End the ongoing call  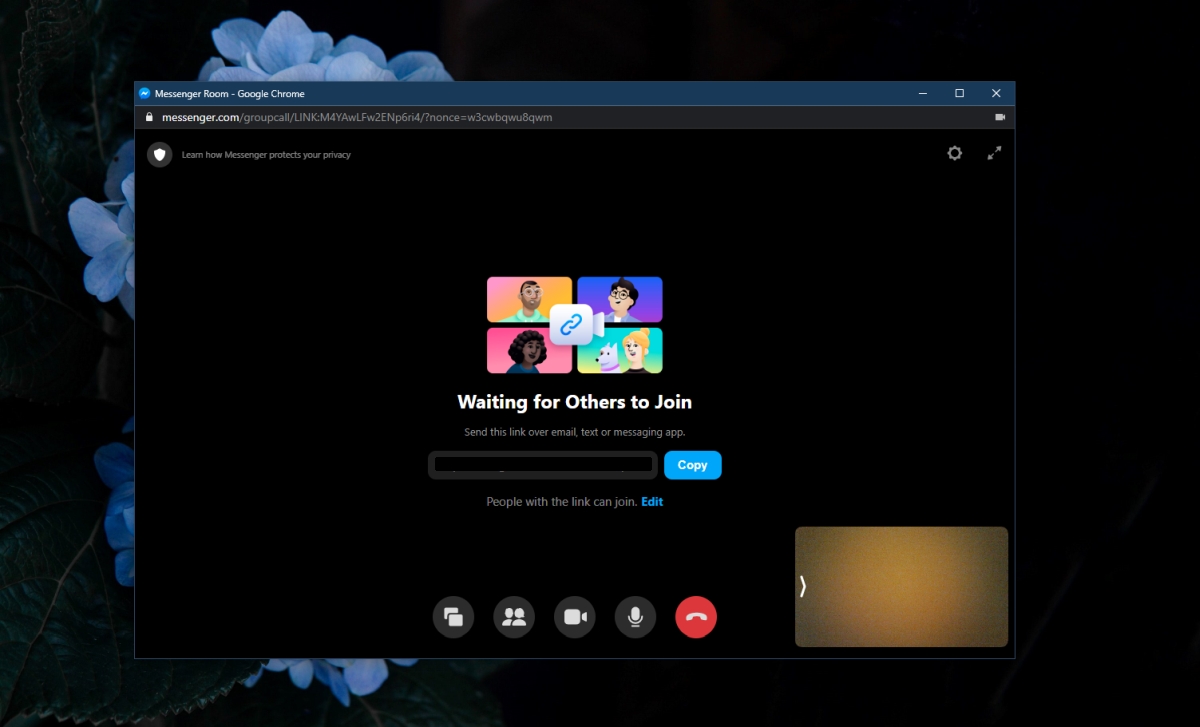696,617
